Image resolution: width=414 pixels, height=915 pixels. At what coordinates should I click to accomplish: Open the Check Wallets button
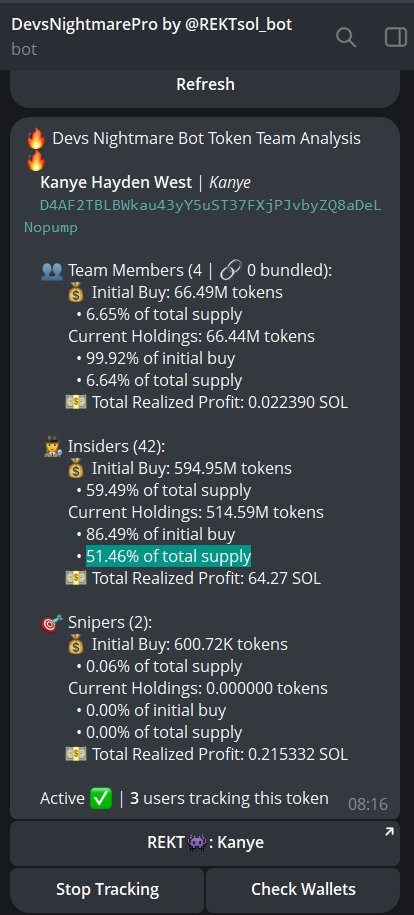(x=303, y=890)
